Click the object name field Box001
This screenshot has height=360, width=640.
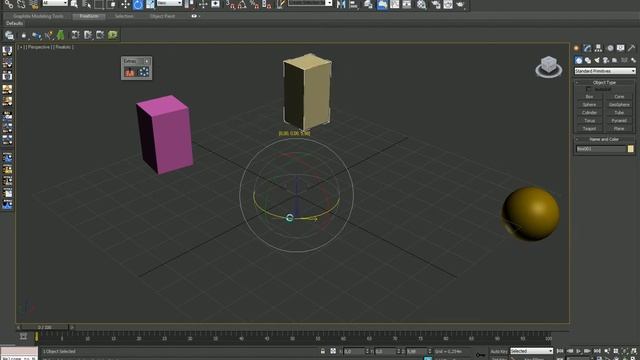pyautogui.click(x=600, y=149)
